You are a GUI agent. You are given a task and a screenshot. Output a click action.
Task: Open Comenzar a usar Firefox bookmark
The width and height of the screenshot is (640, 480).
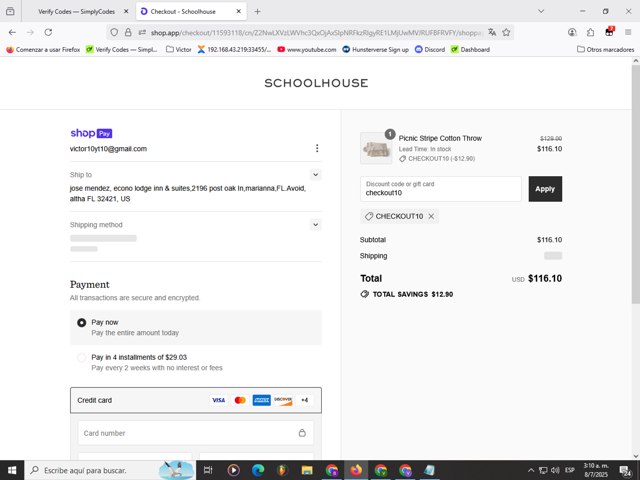point(43,49)
